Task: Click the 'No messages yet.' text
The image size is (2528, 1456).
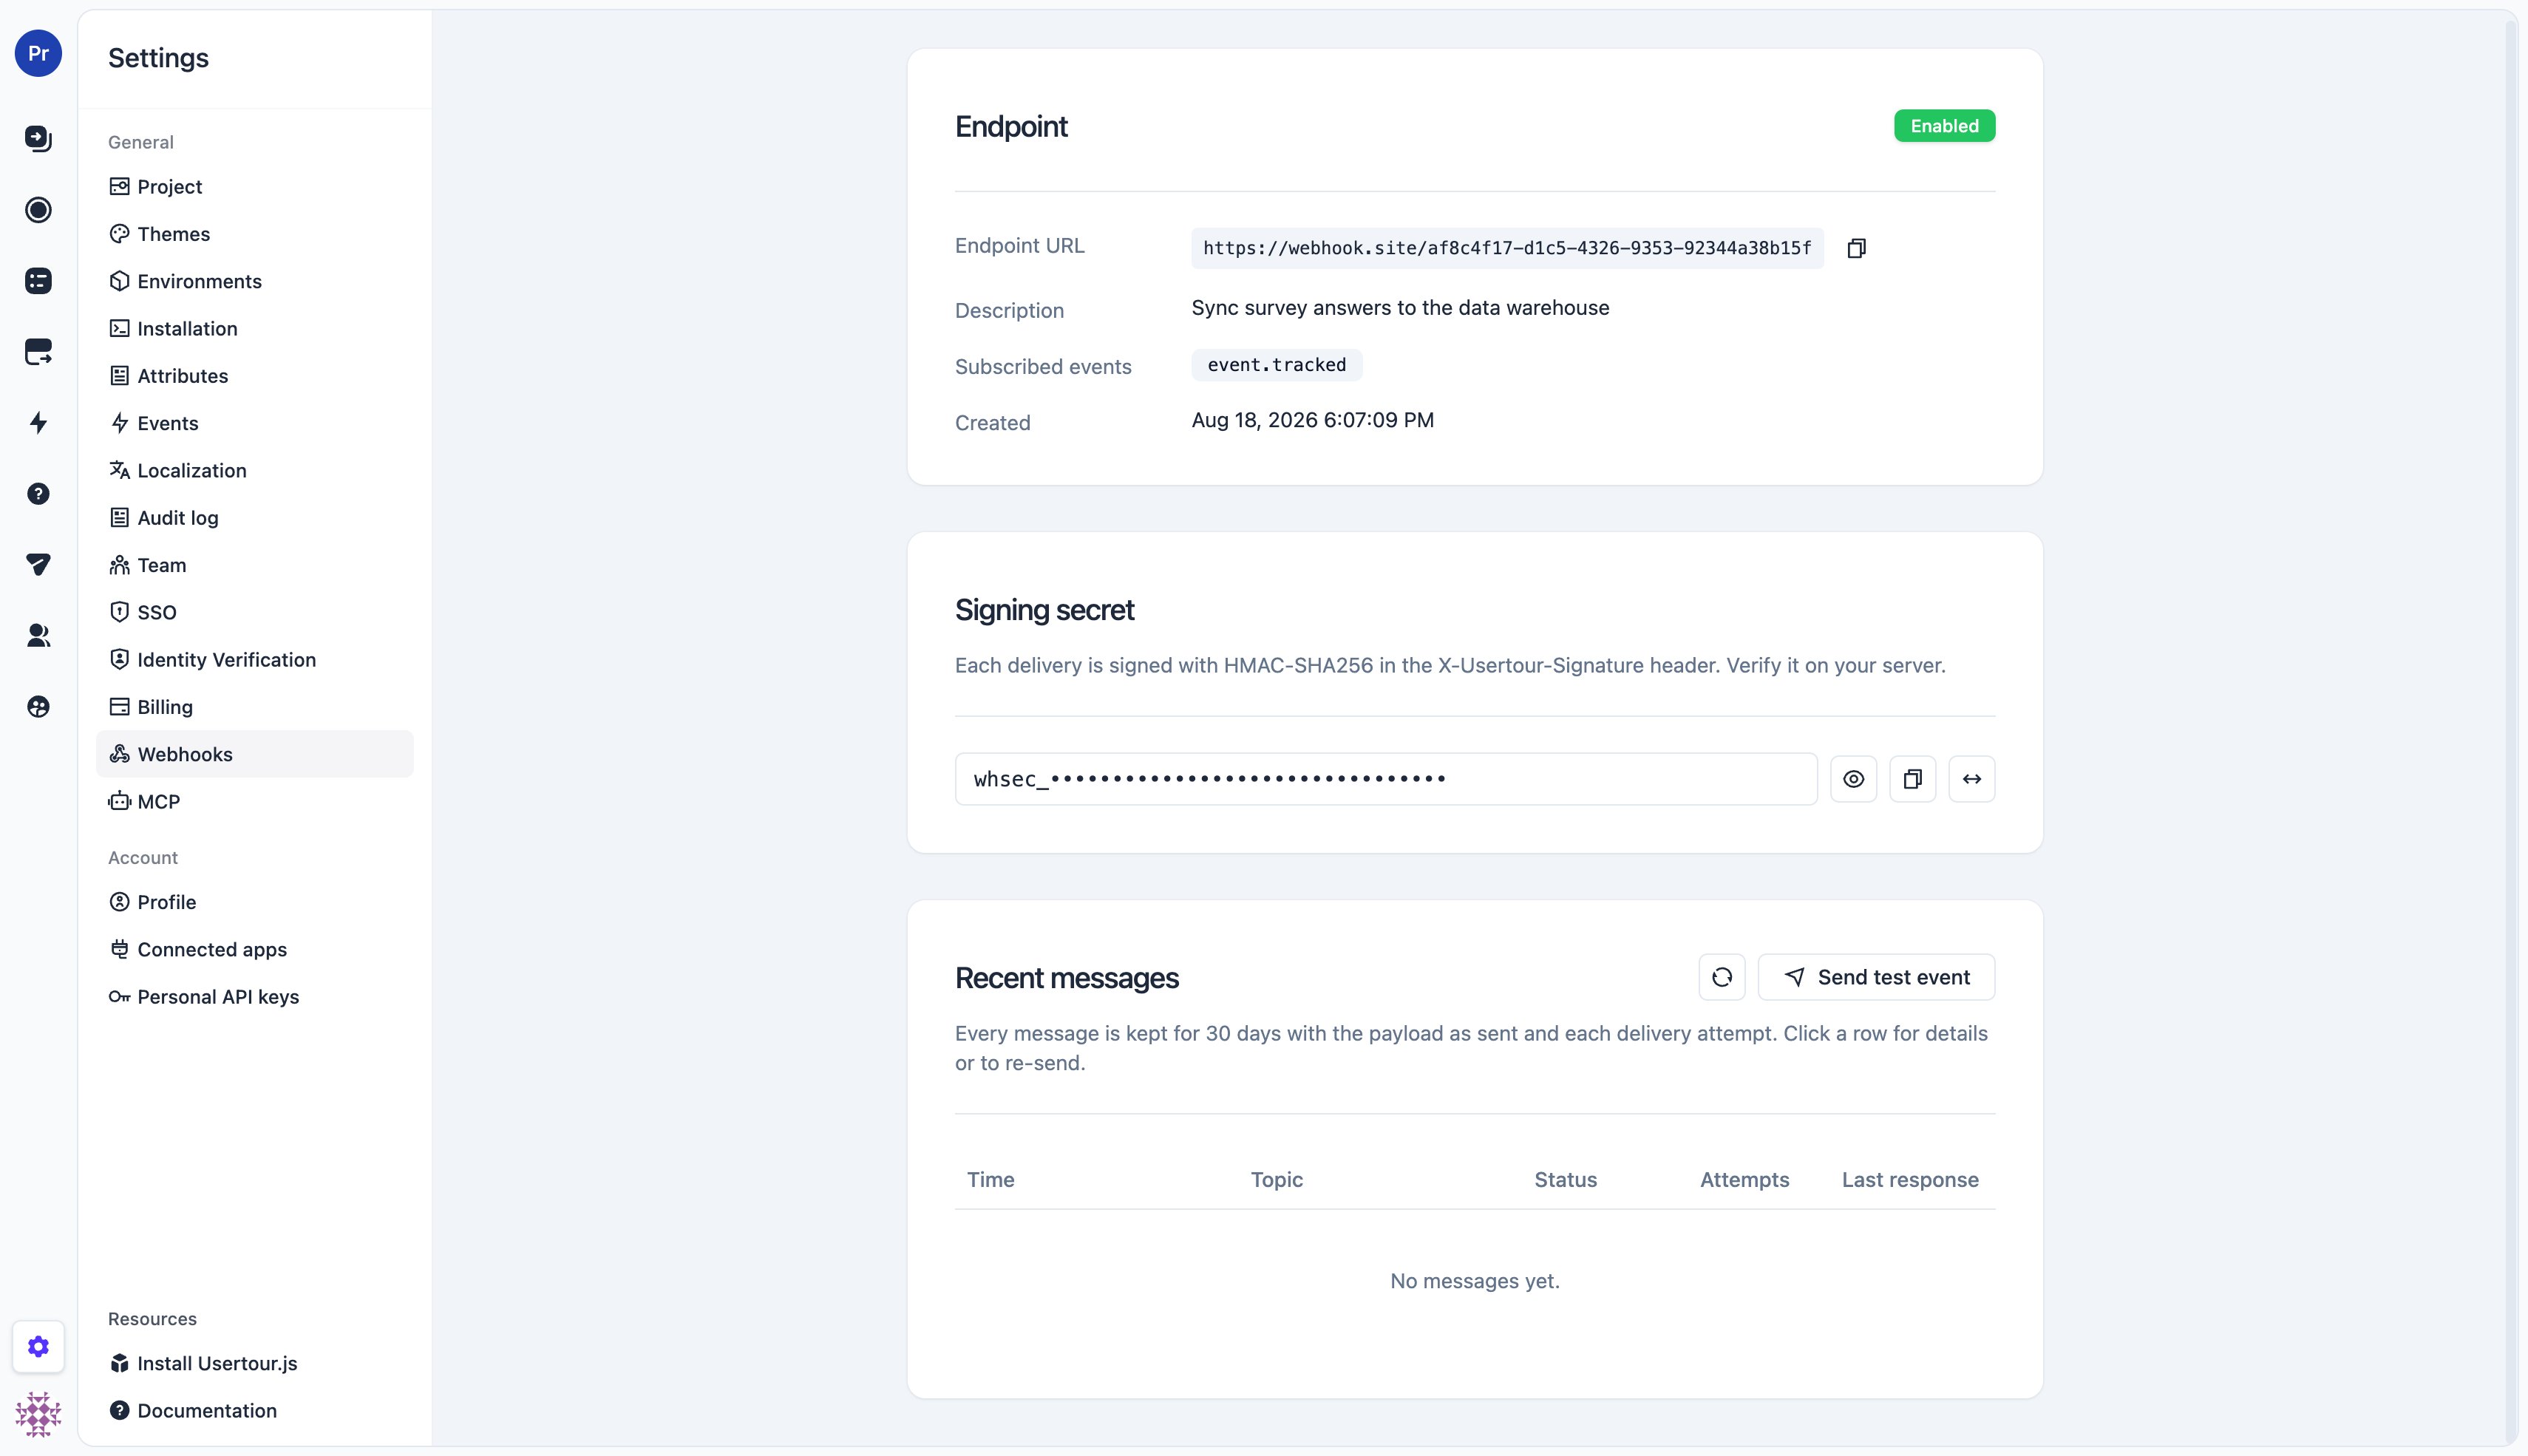Action: click(1474, 1281)
